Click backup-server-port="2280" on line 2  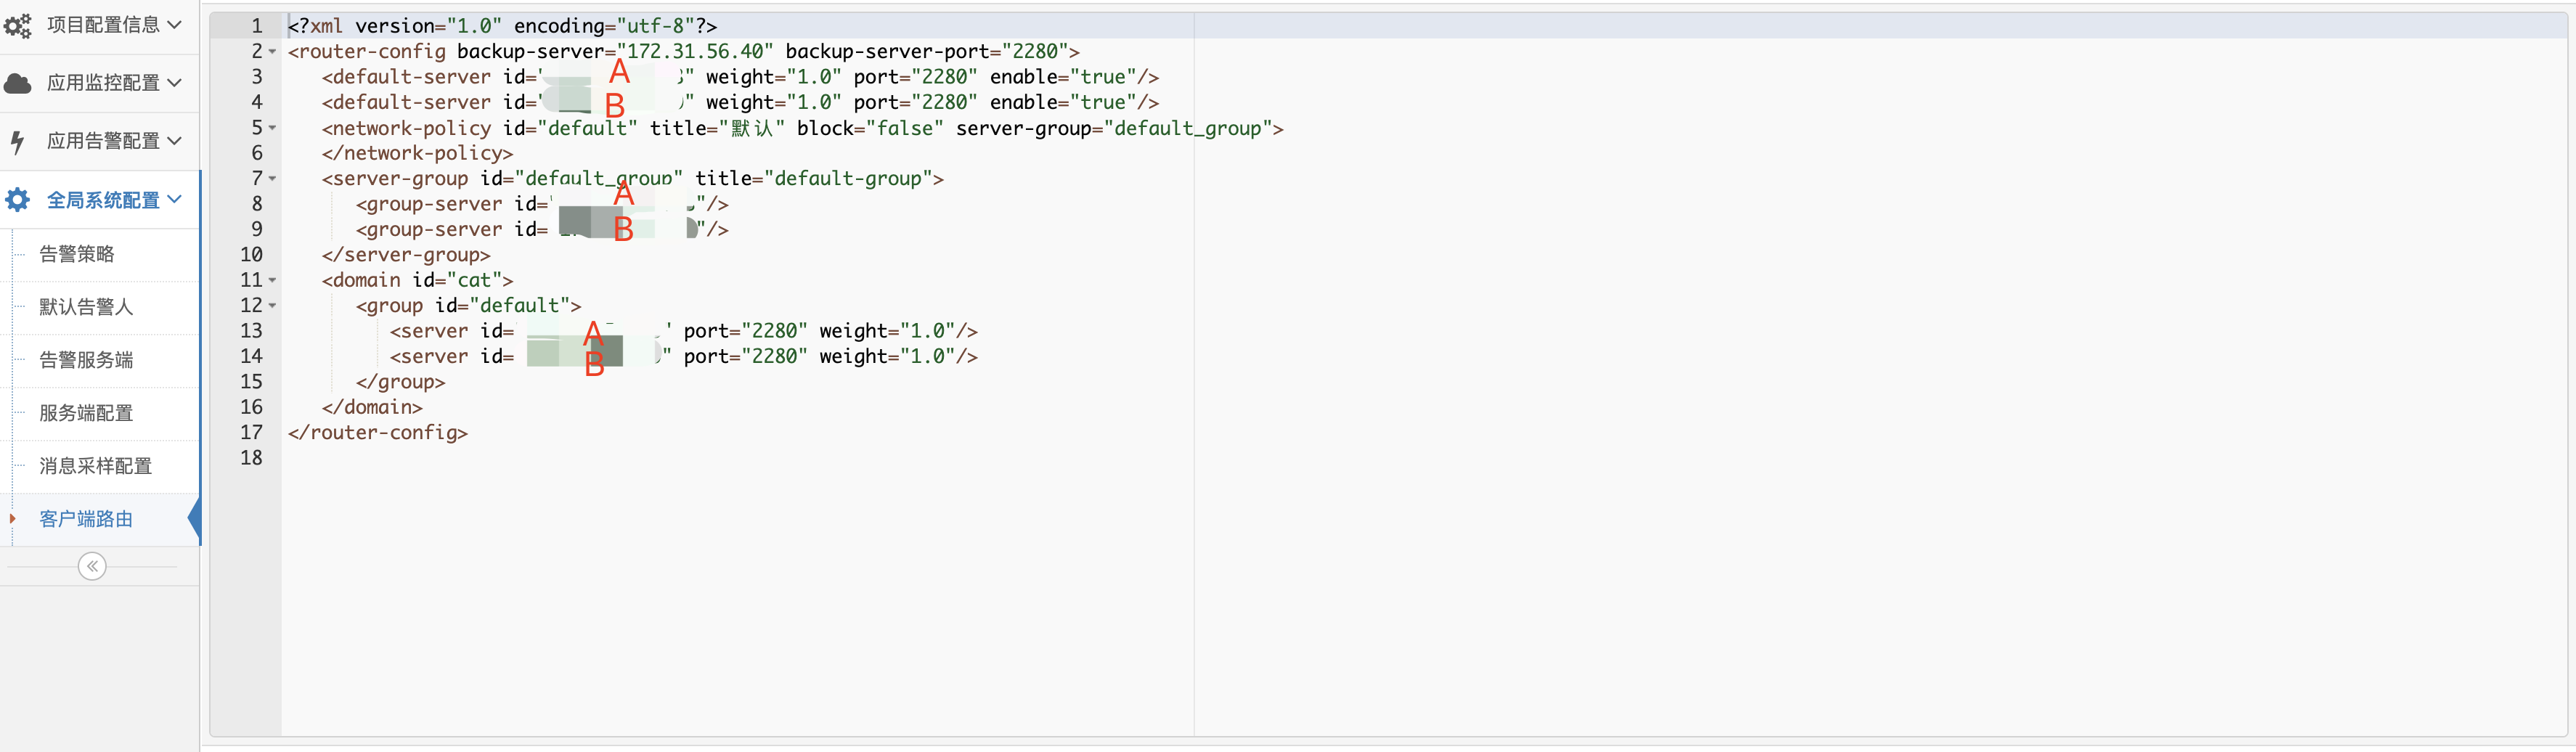[x=927, y=51]
